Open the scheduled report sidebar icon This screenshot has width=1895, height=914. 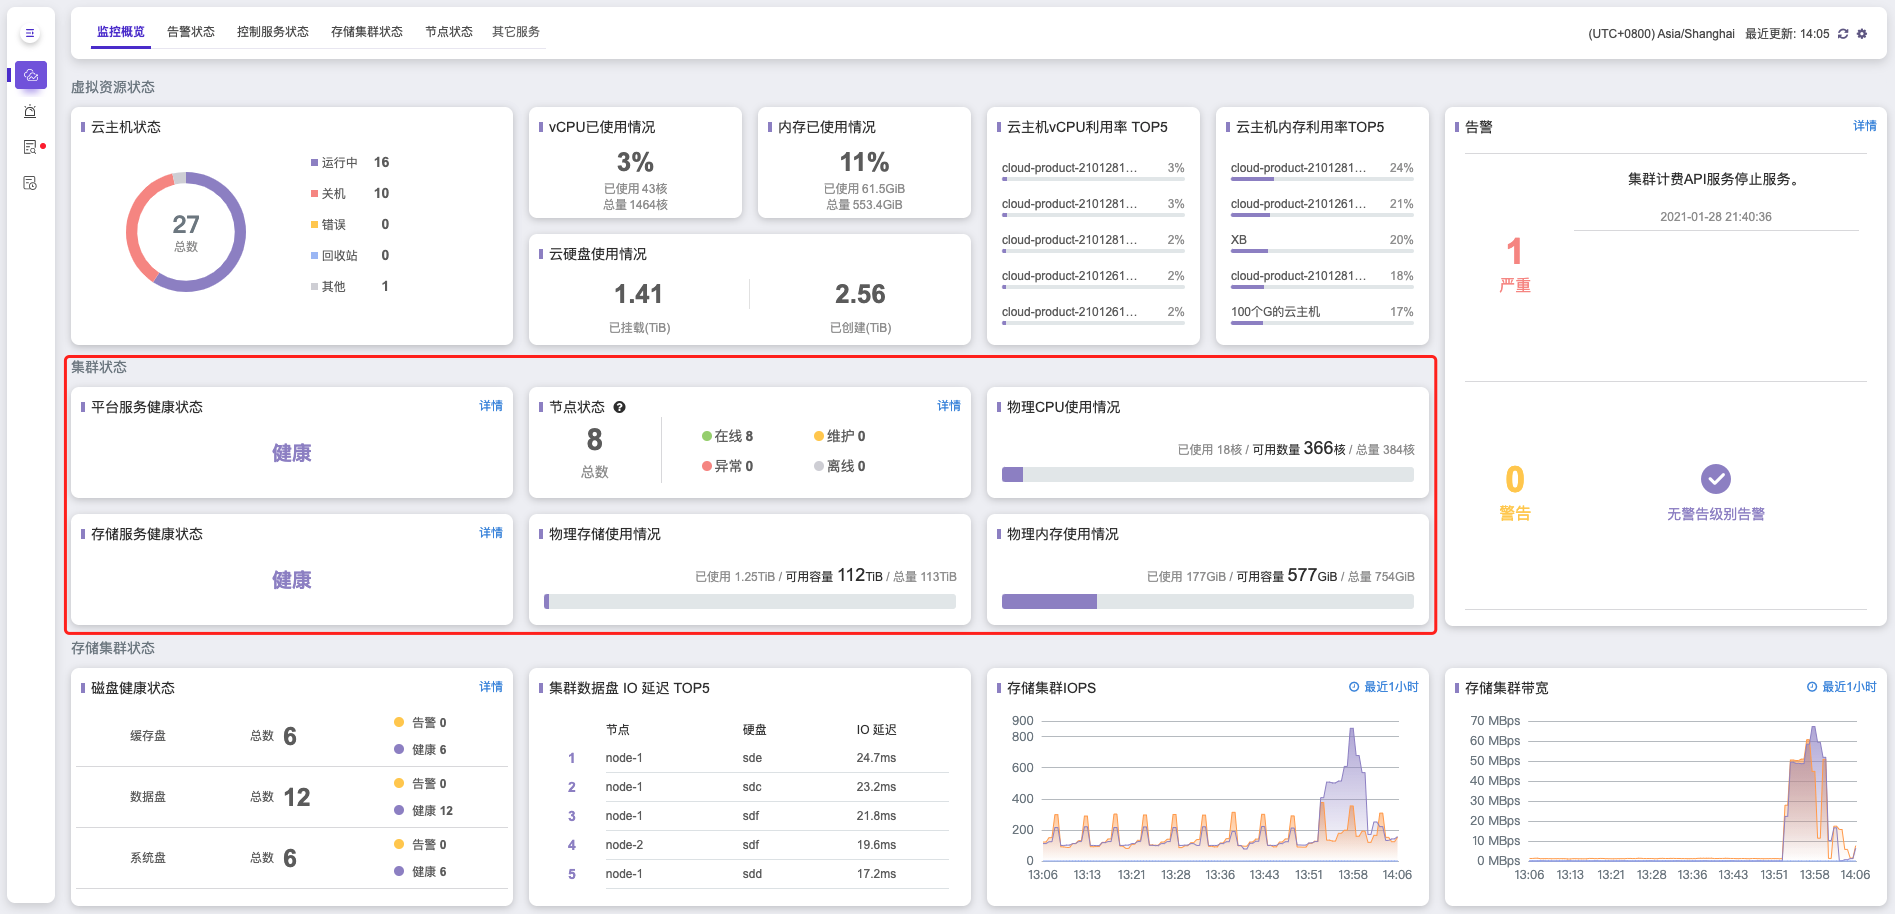[30, 183]
